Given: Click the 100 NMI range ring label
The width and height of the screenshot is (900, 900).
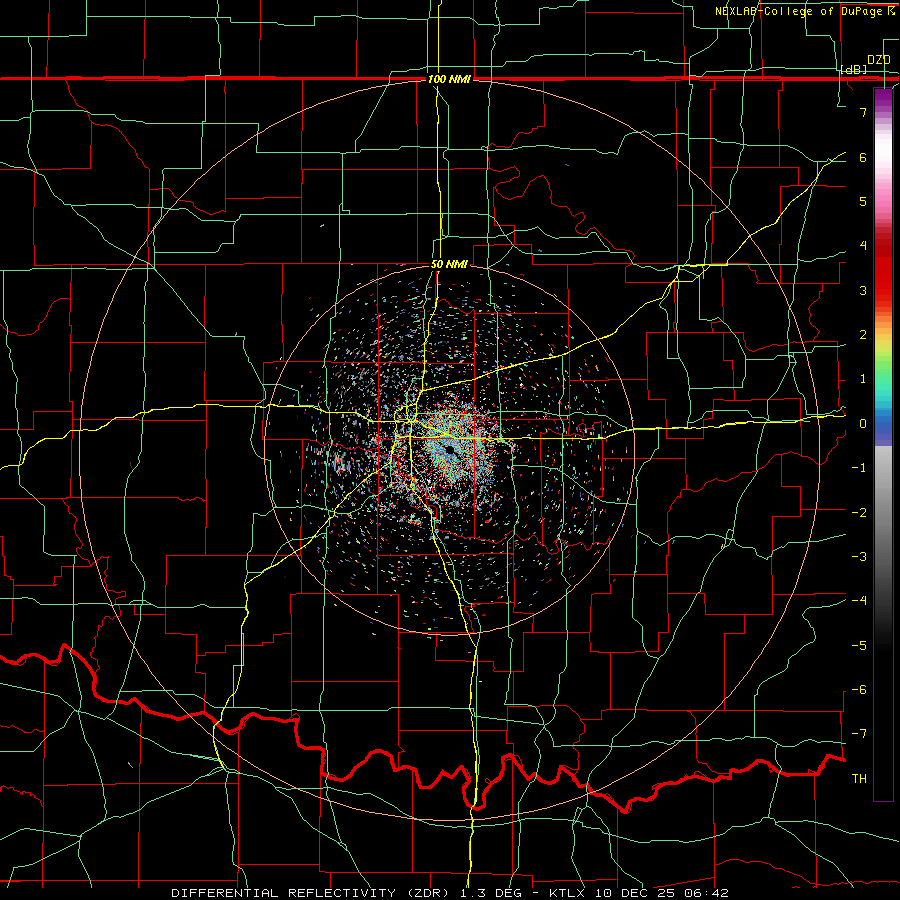Looking at the screenshot, I should (449, 79).
